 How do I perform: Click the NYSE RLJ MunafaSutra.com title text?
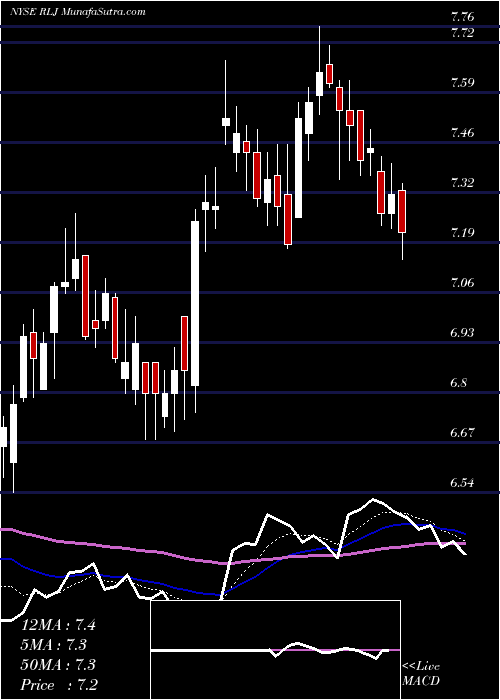click(77, 12)
